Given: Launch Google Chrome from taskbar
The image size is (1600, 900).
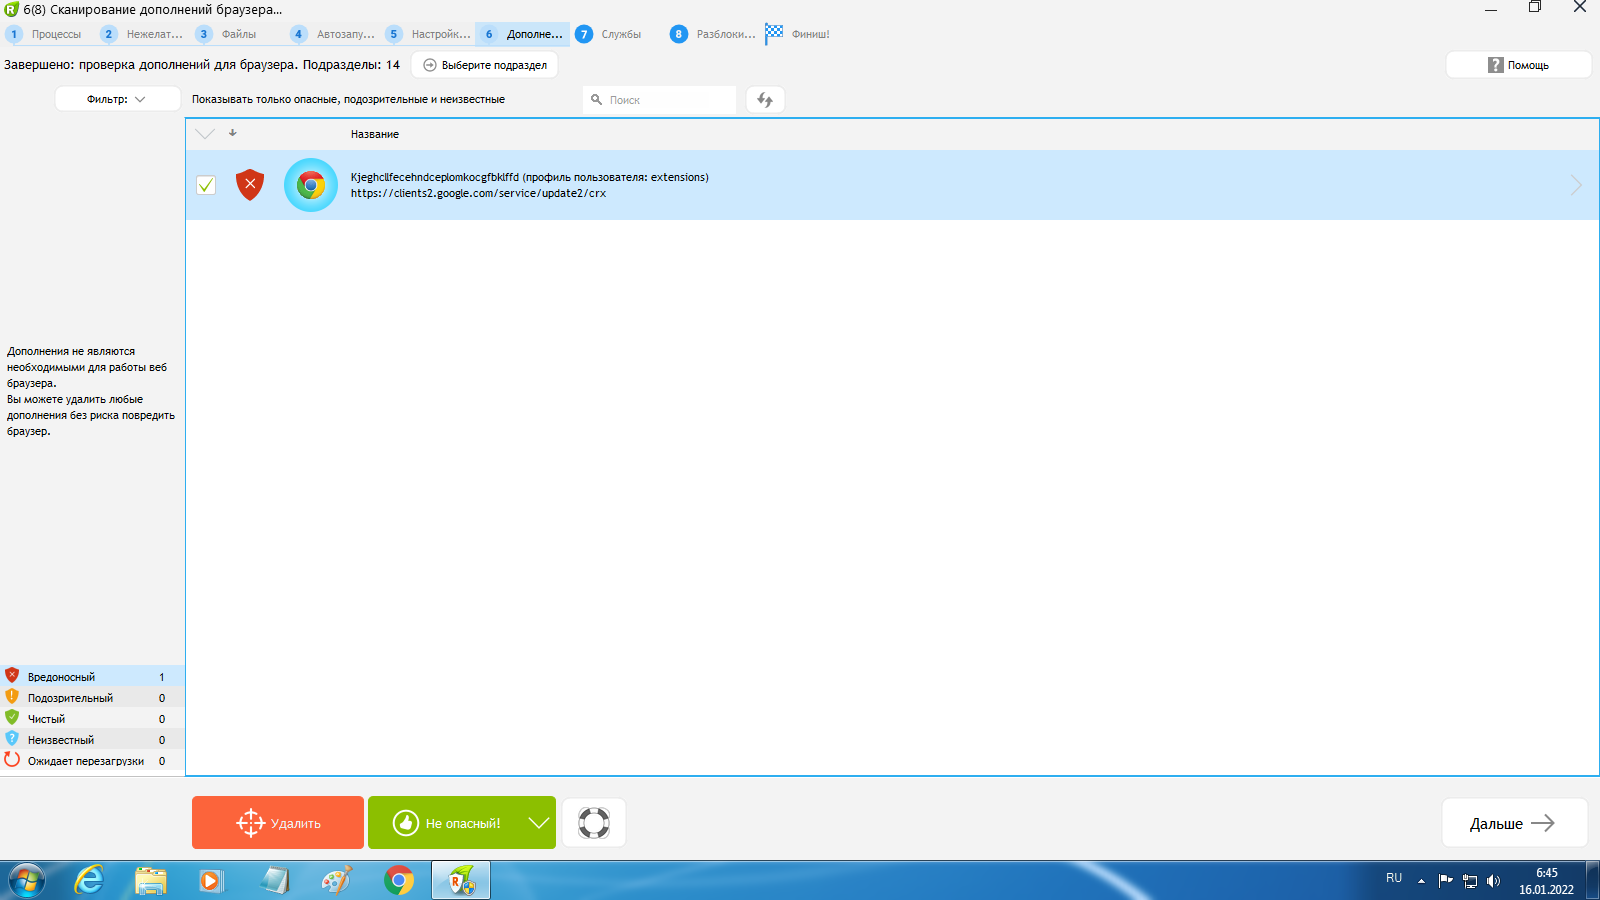Looking at the screenshot, I should [399, 880].
